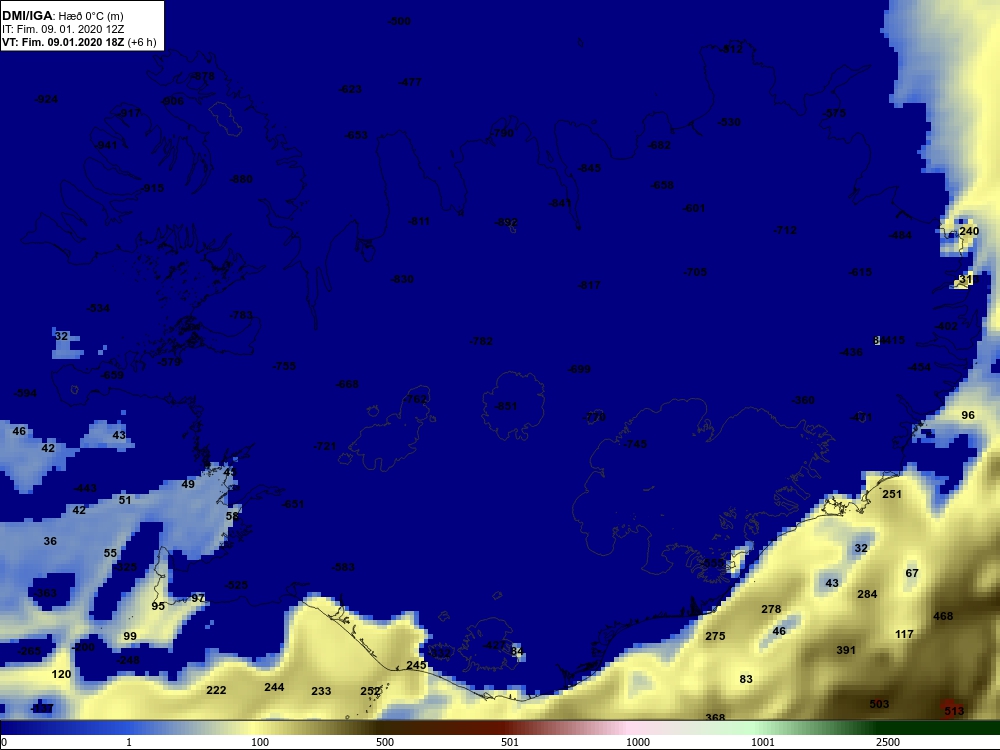Viewport: 1000px width, 750px height.
Task: Click the legend label "2500"
Action: click(888, 742)
